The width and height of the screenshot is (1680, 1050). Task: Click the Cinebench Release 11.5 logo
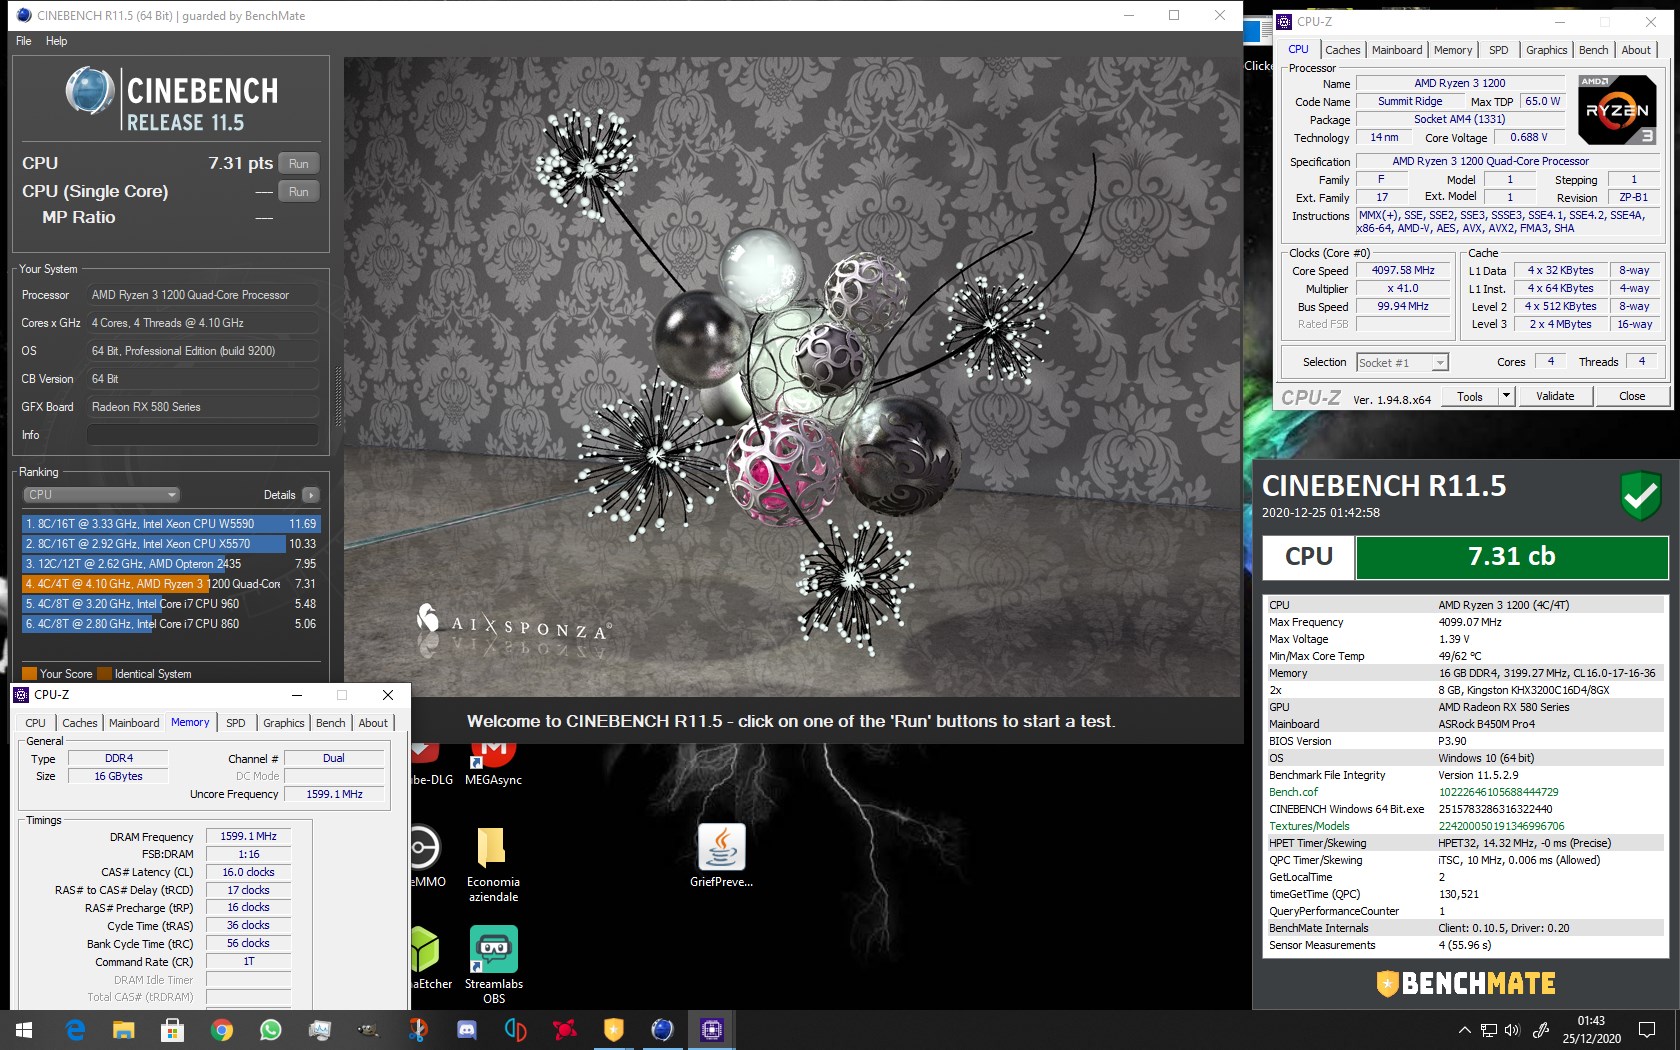click(171, 100)
